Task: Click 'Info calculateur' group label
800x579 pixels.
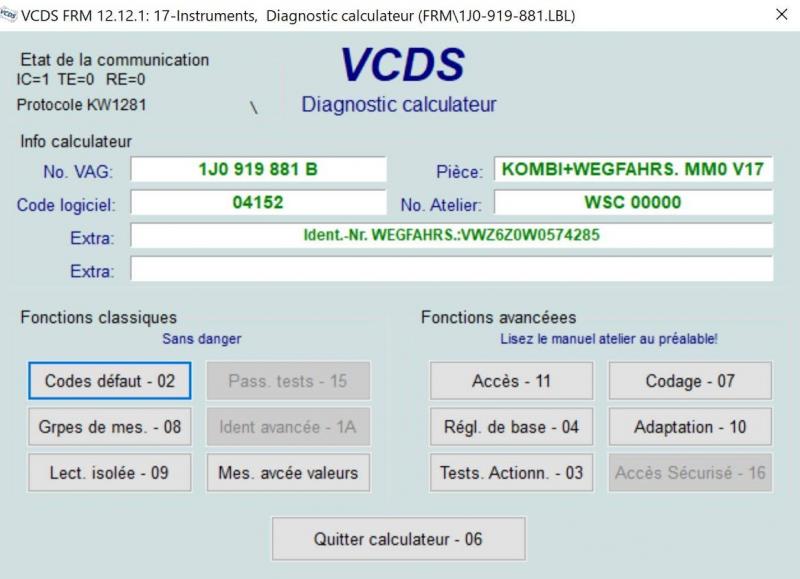Action: point(76,141)
